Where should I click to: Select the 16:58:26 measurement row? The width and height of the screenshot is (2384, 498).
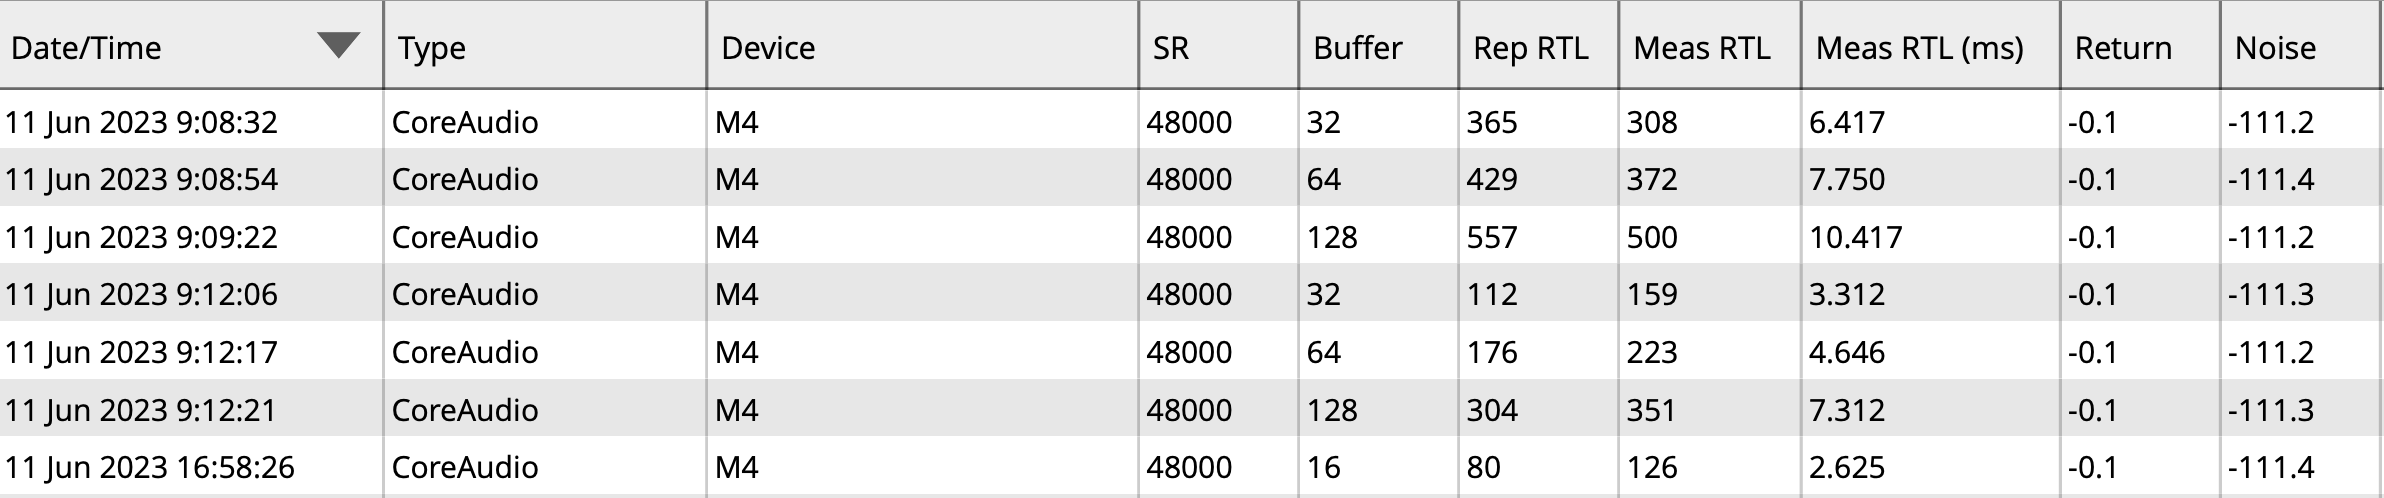[x=150, y=467]
